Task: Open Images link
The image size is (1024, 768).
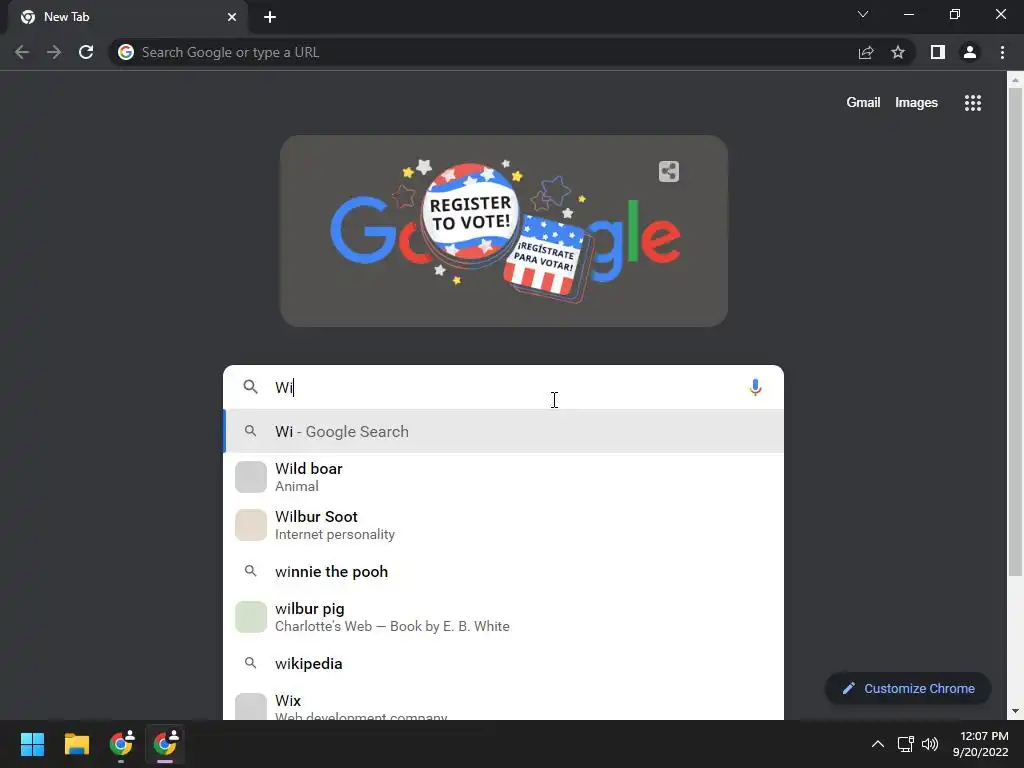Action: (916, 103)
